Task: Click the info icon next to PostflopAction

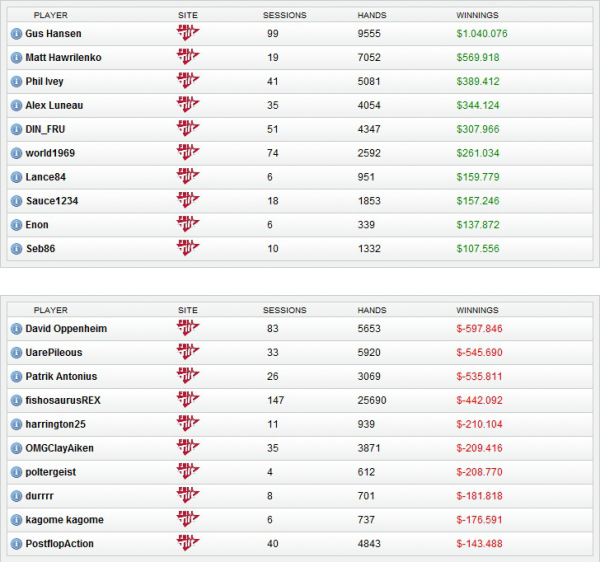Action: click(x=16, y=544)
